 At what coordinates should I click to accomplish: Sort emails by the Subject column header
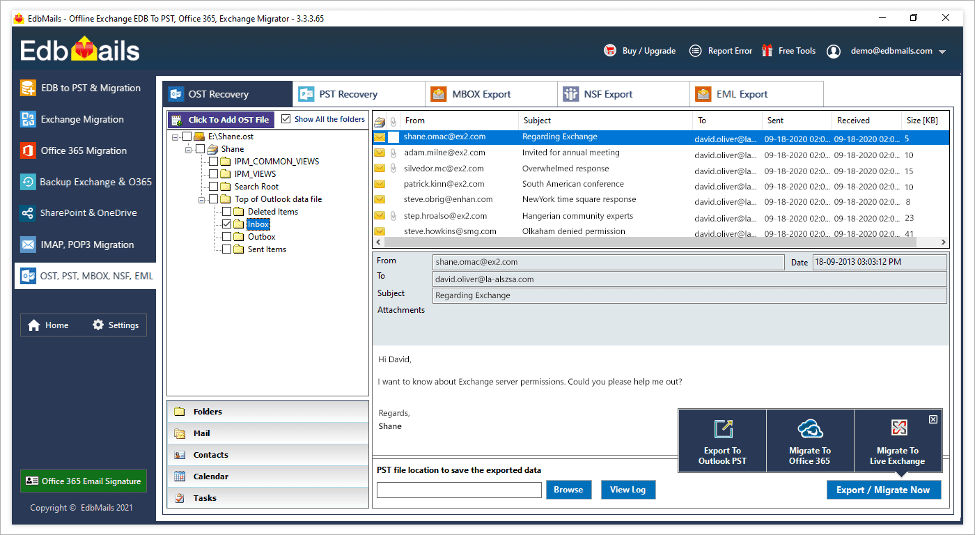click(605, 120)
